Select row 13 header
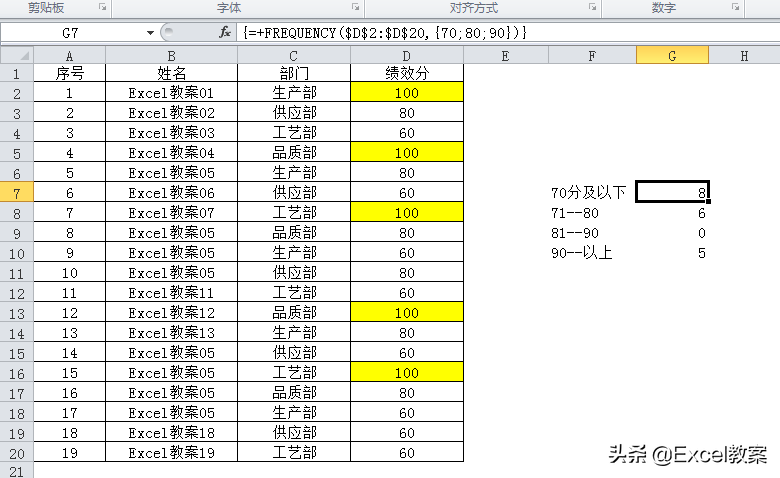The image size is (780, 478). point(17,313)
